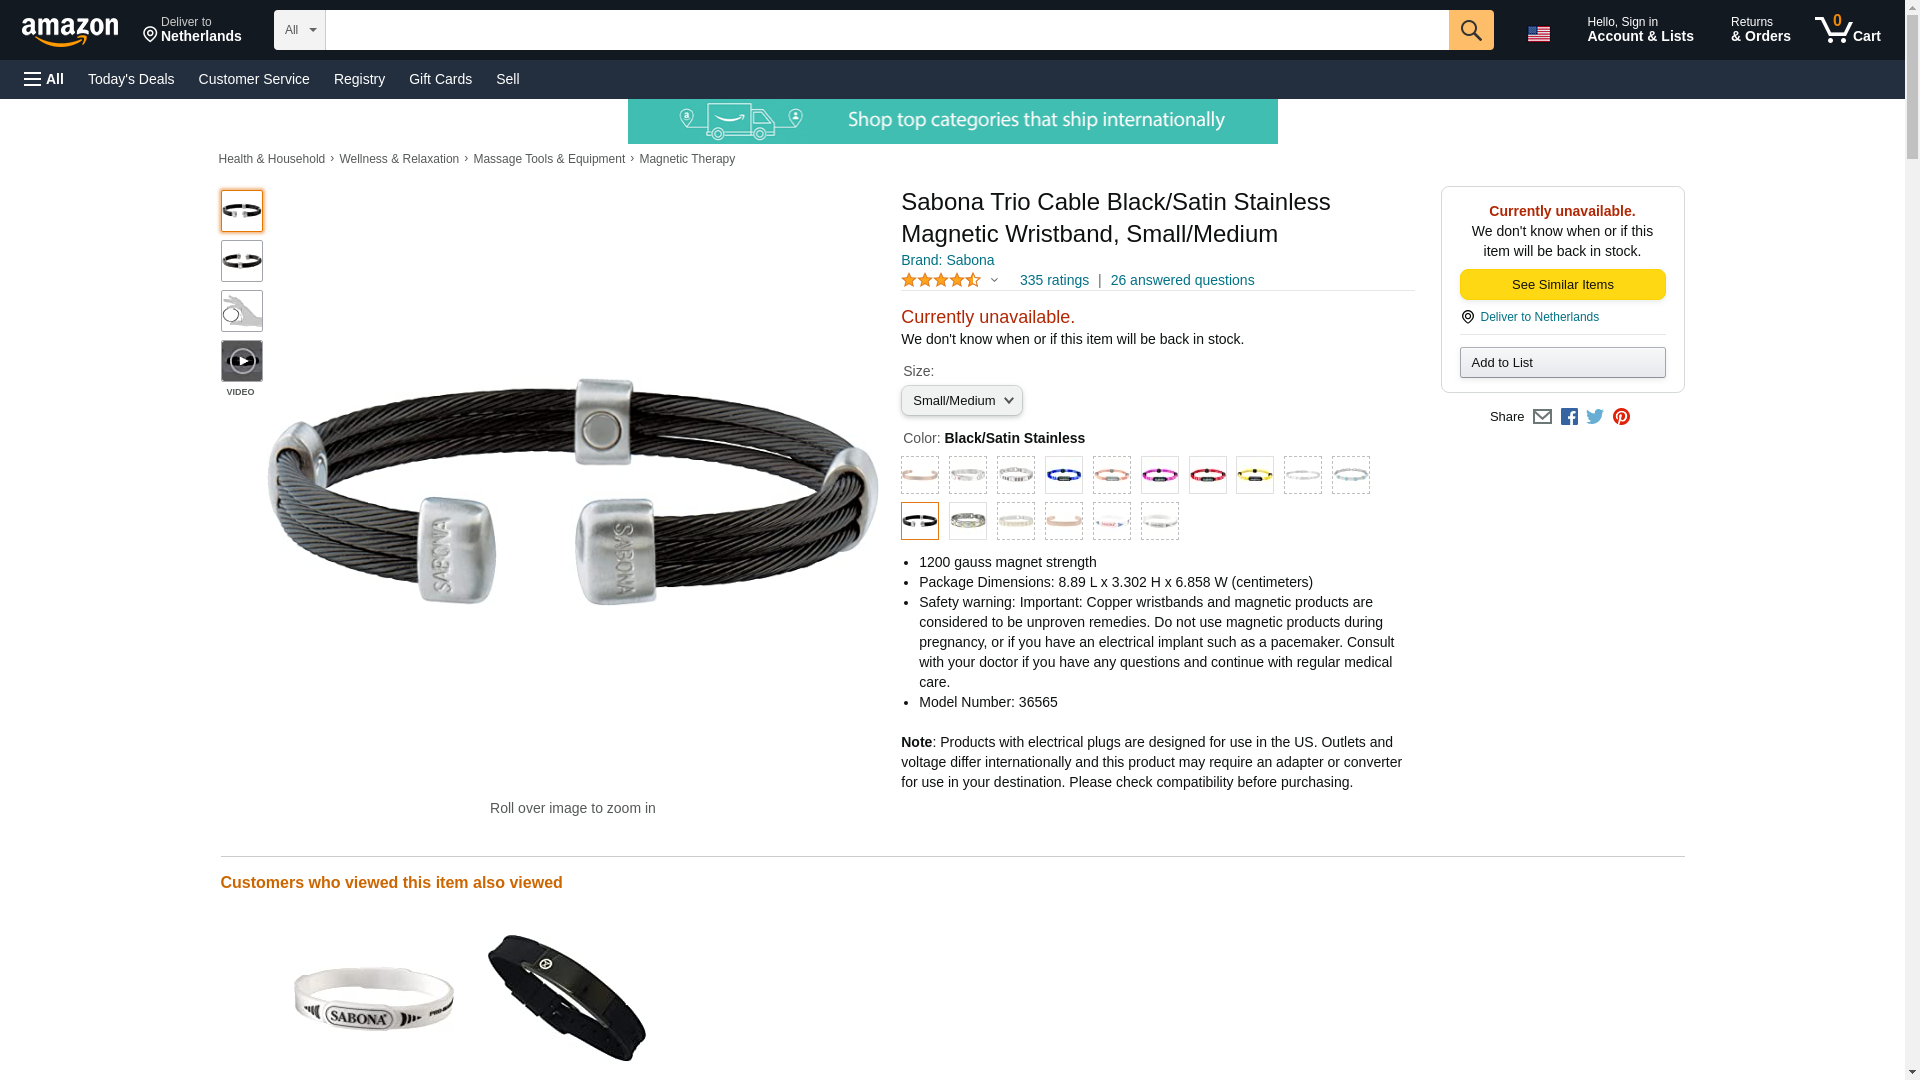Share via Pinterest icon

click(x=1620, y=417)
